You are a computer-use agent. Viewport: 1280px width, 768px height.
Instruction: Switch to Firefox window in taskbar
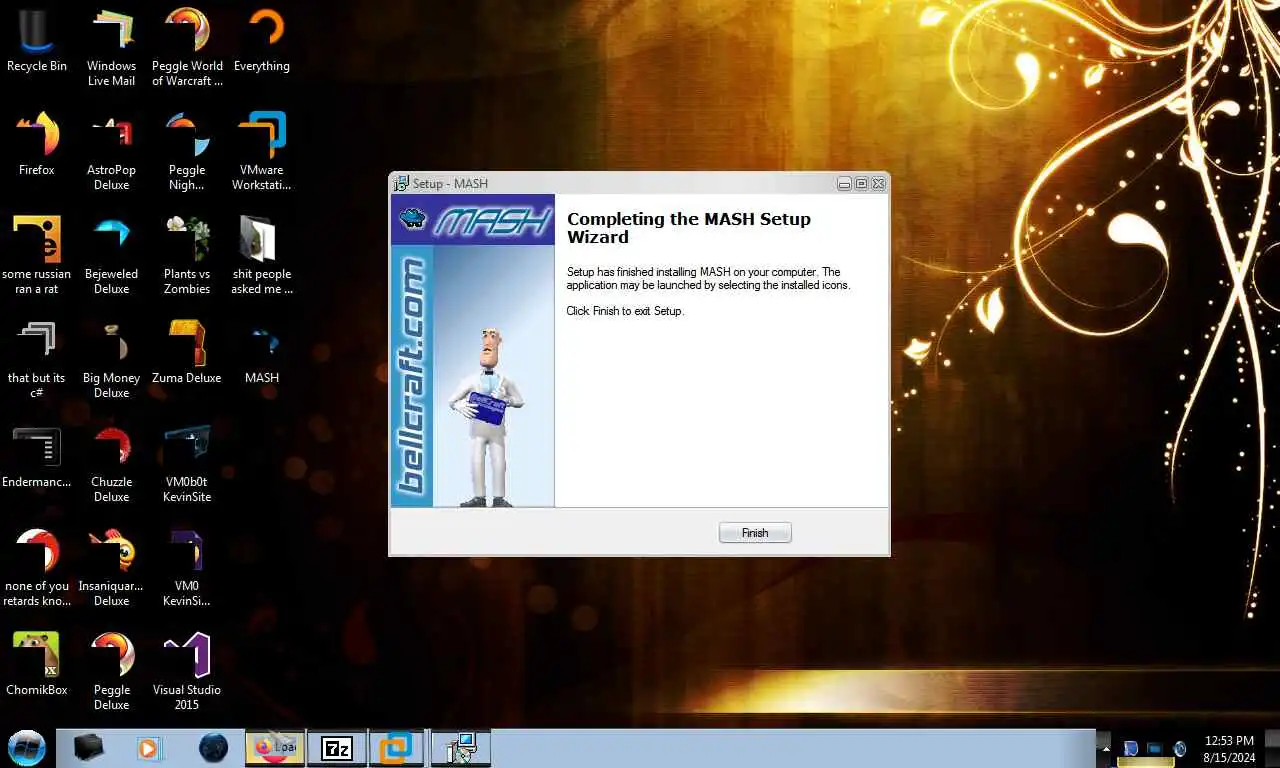(275, 748)
